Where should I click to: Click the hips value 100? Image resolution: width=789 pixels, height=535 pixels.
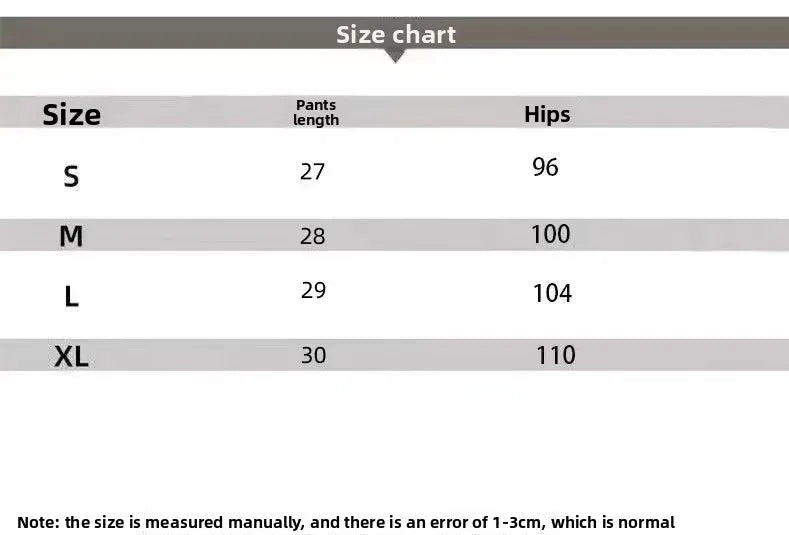550,234
